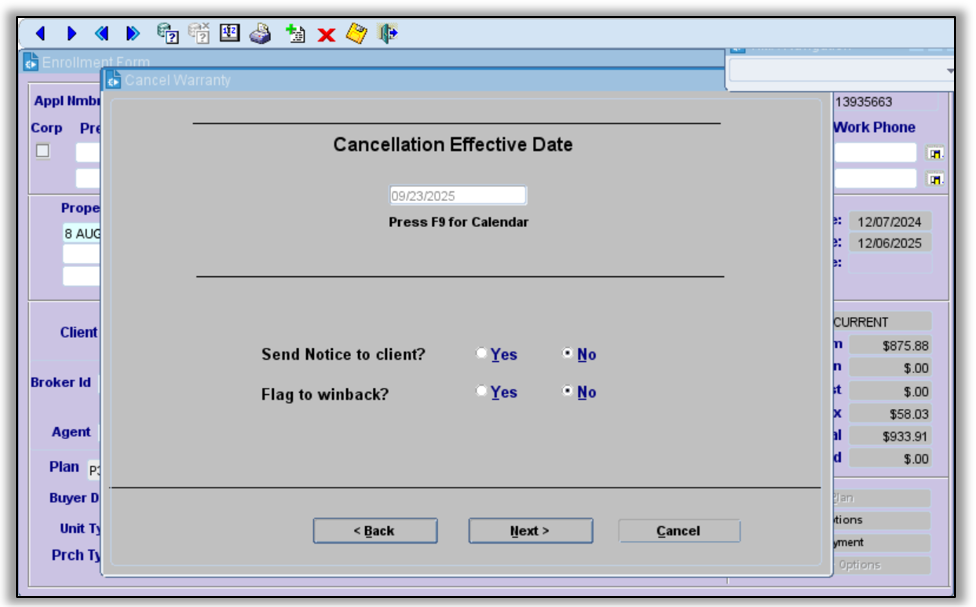The height and width of the screenshot is (607, 976).
Task: Click the printer icon in toolbar
Action: click(x=260, y=34)
